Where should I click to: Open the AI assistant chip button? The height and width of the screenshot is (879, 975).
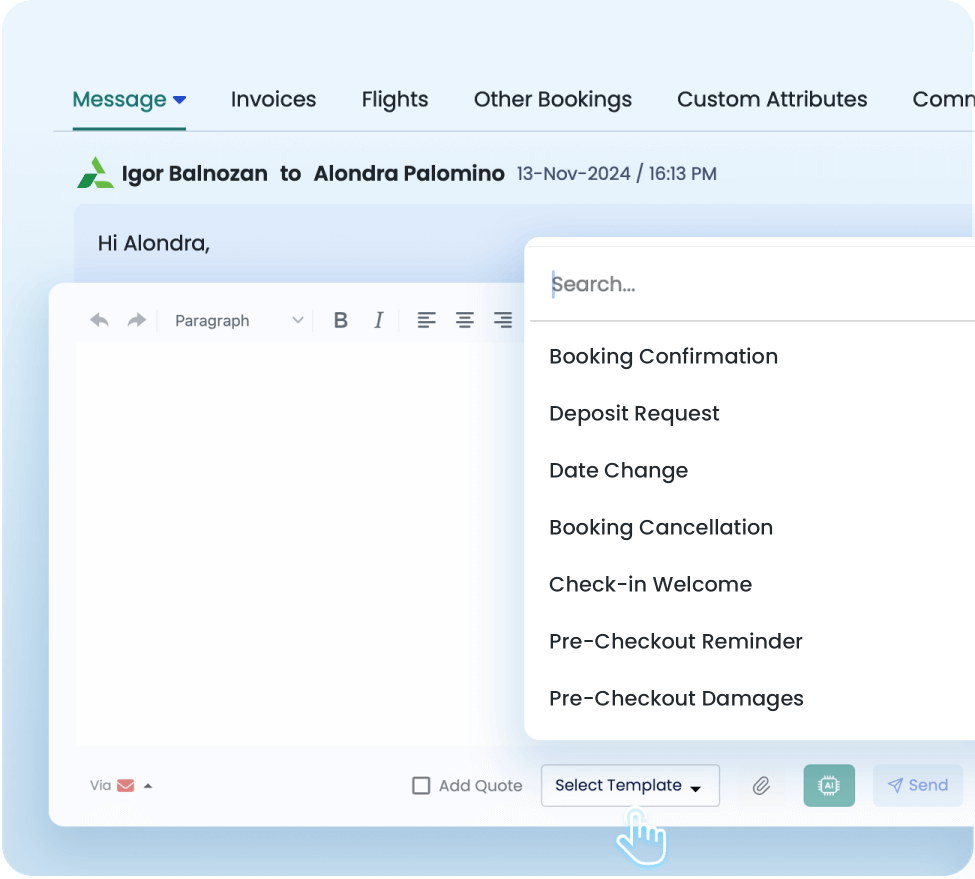(x=829, y=786)
